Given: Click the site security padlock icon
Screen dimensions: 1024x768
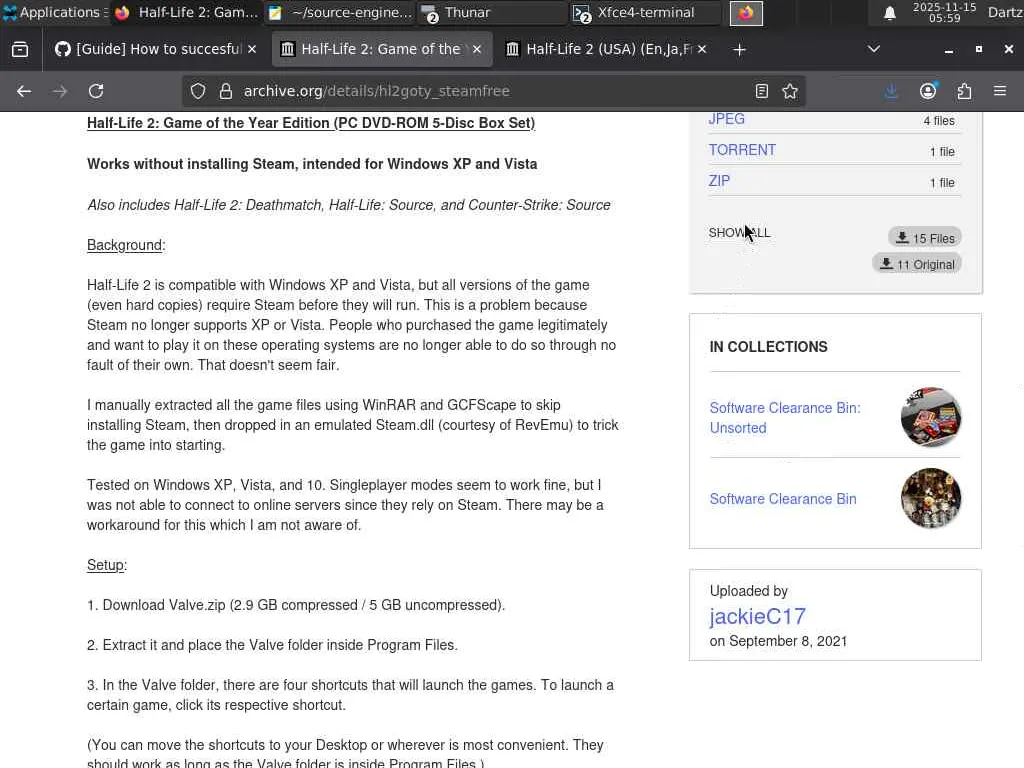Looking at the screenshot, I should [x=226, y=91].
